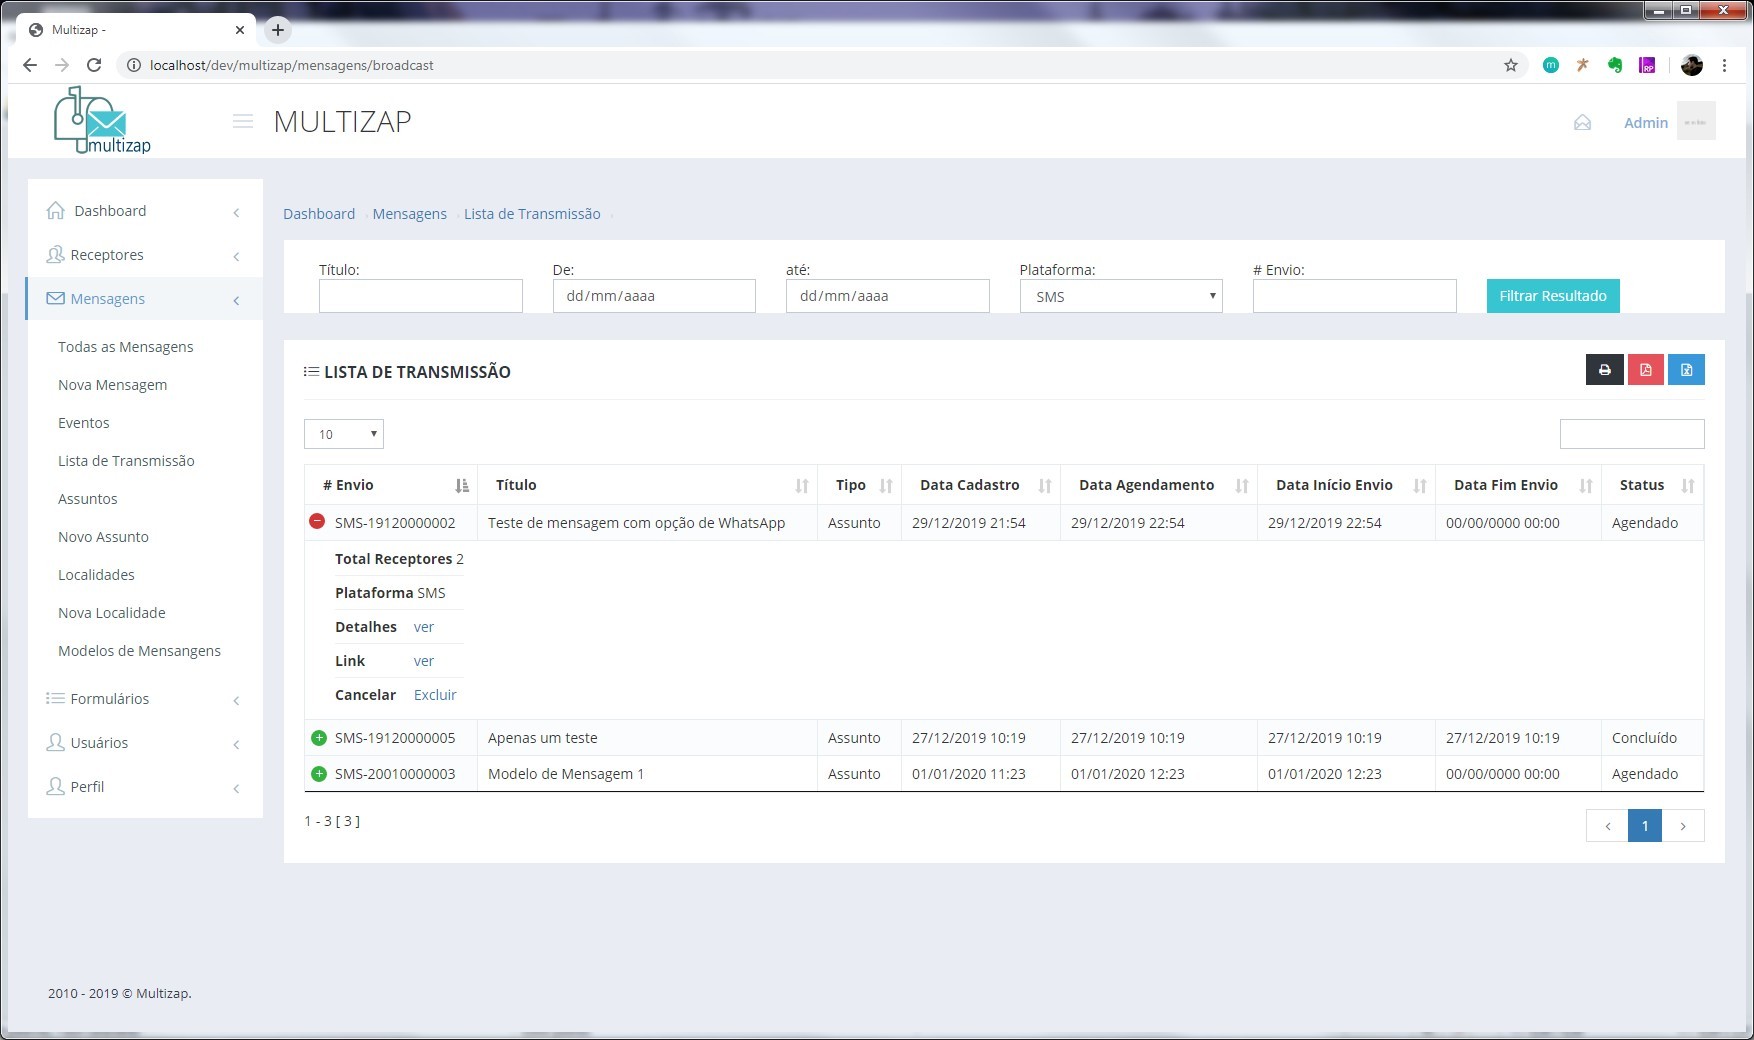Collapse row SMS-19120000002 with red minus icon

click(317, 521)
